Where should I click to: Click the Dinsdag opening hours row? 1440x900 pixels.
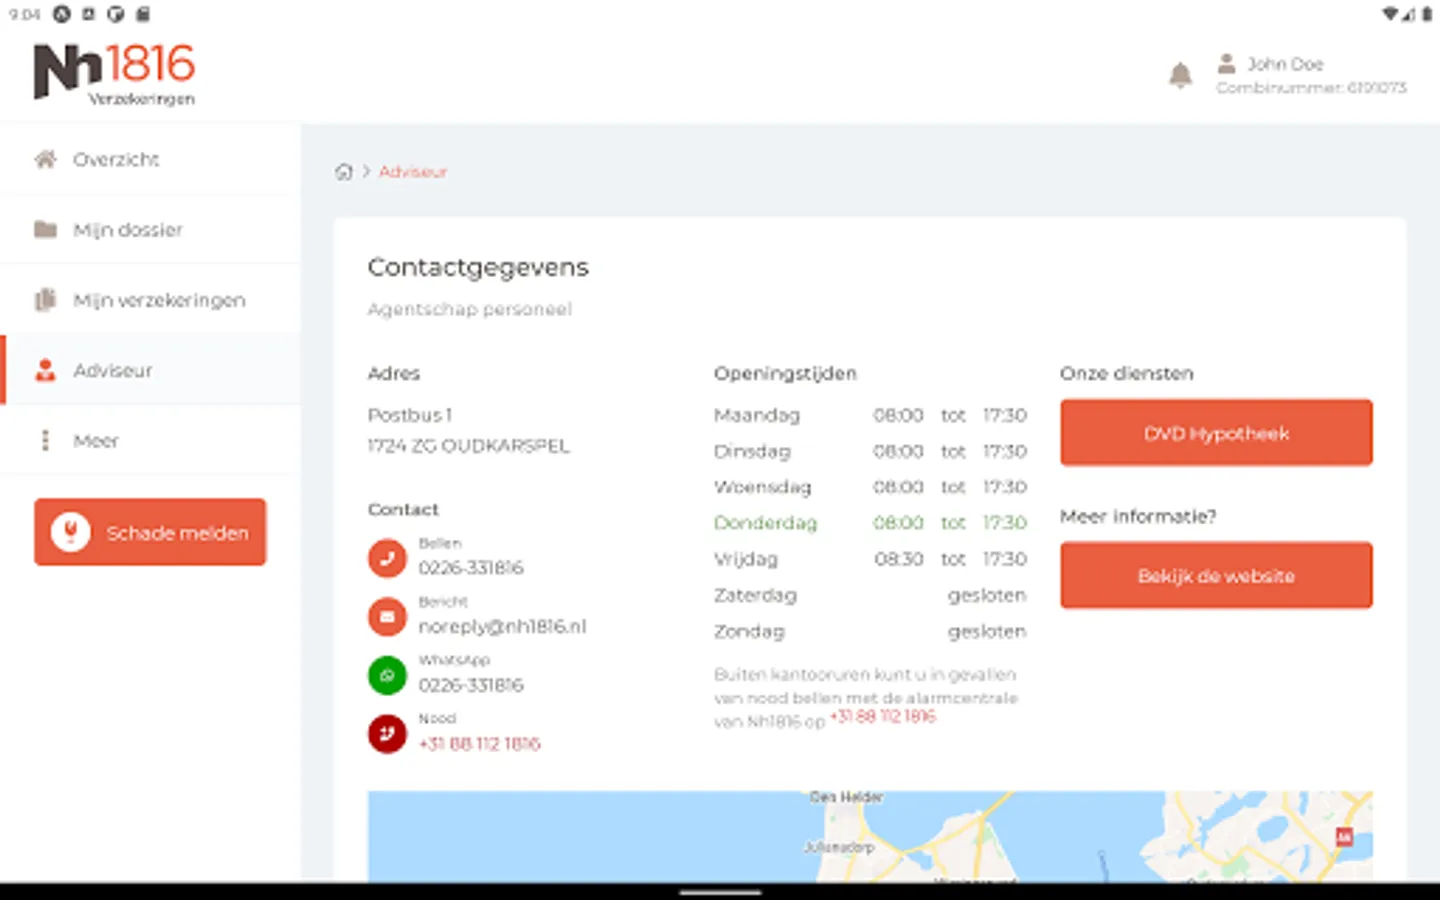(x=870, y=451)
